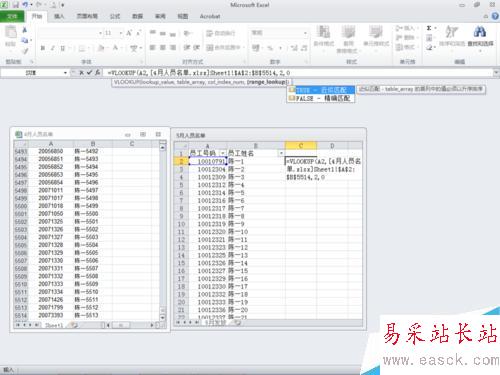Click inside the VLOOKUP formula bar
500x375 pixels.
(298, 72)
